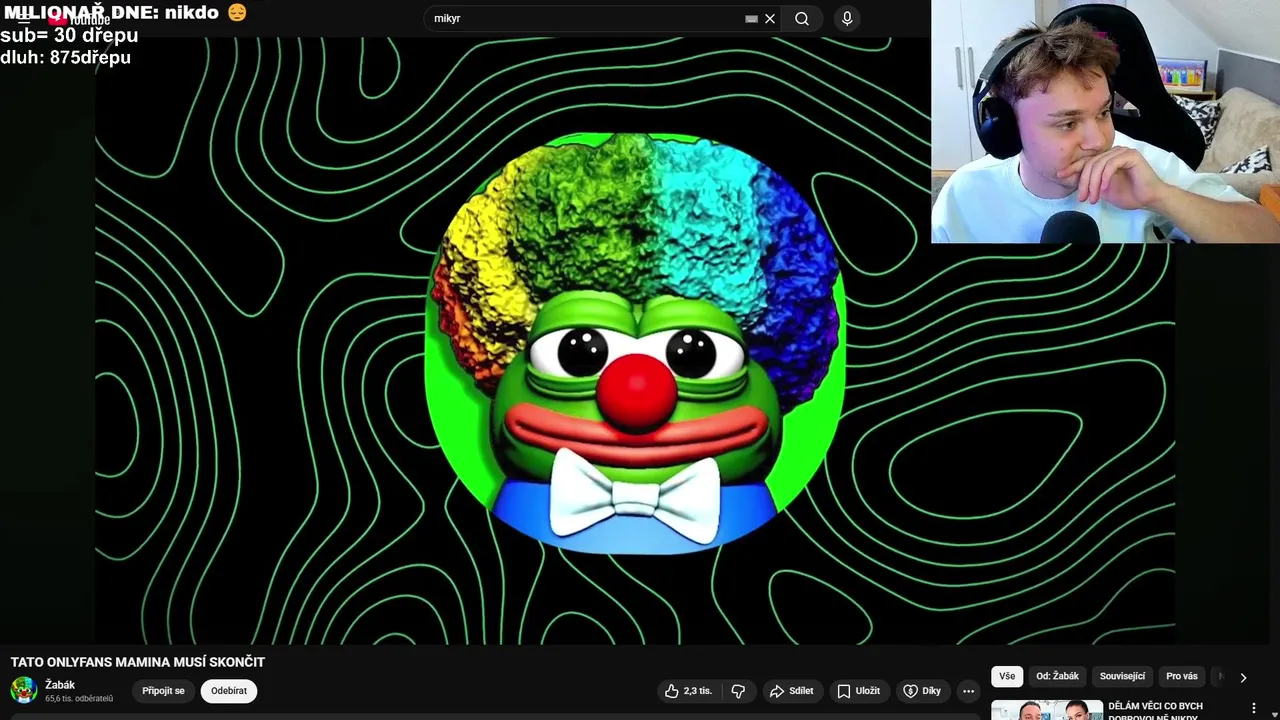Open the Žabák channel avatar
The width and height of the screenshot is (1280, 720).
coord(24,690)
